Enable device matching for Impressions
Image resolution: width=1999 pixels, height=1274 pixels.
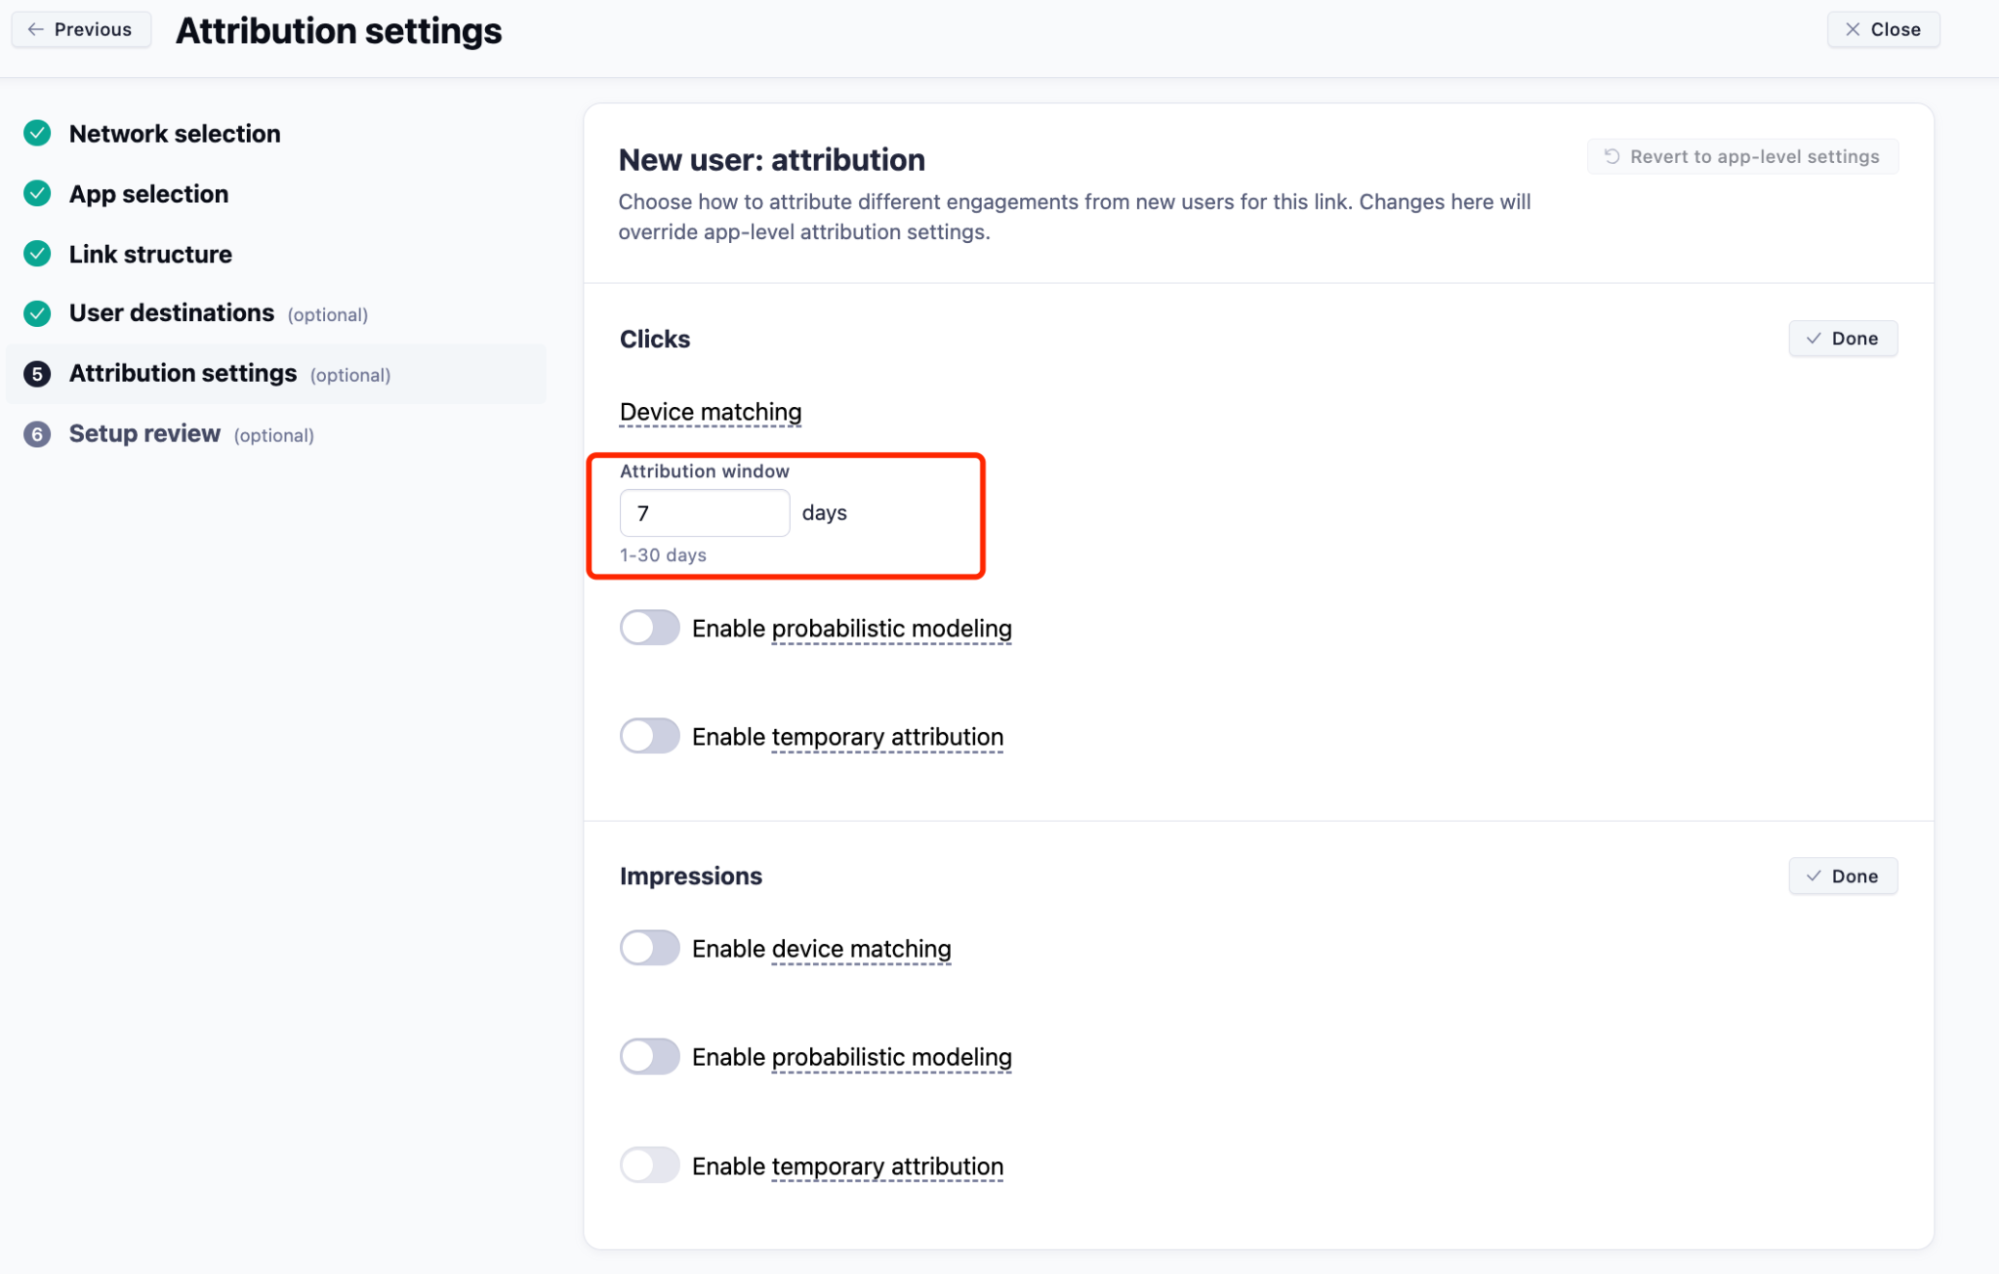649,948
